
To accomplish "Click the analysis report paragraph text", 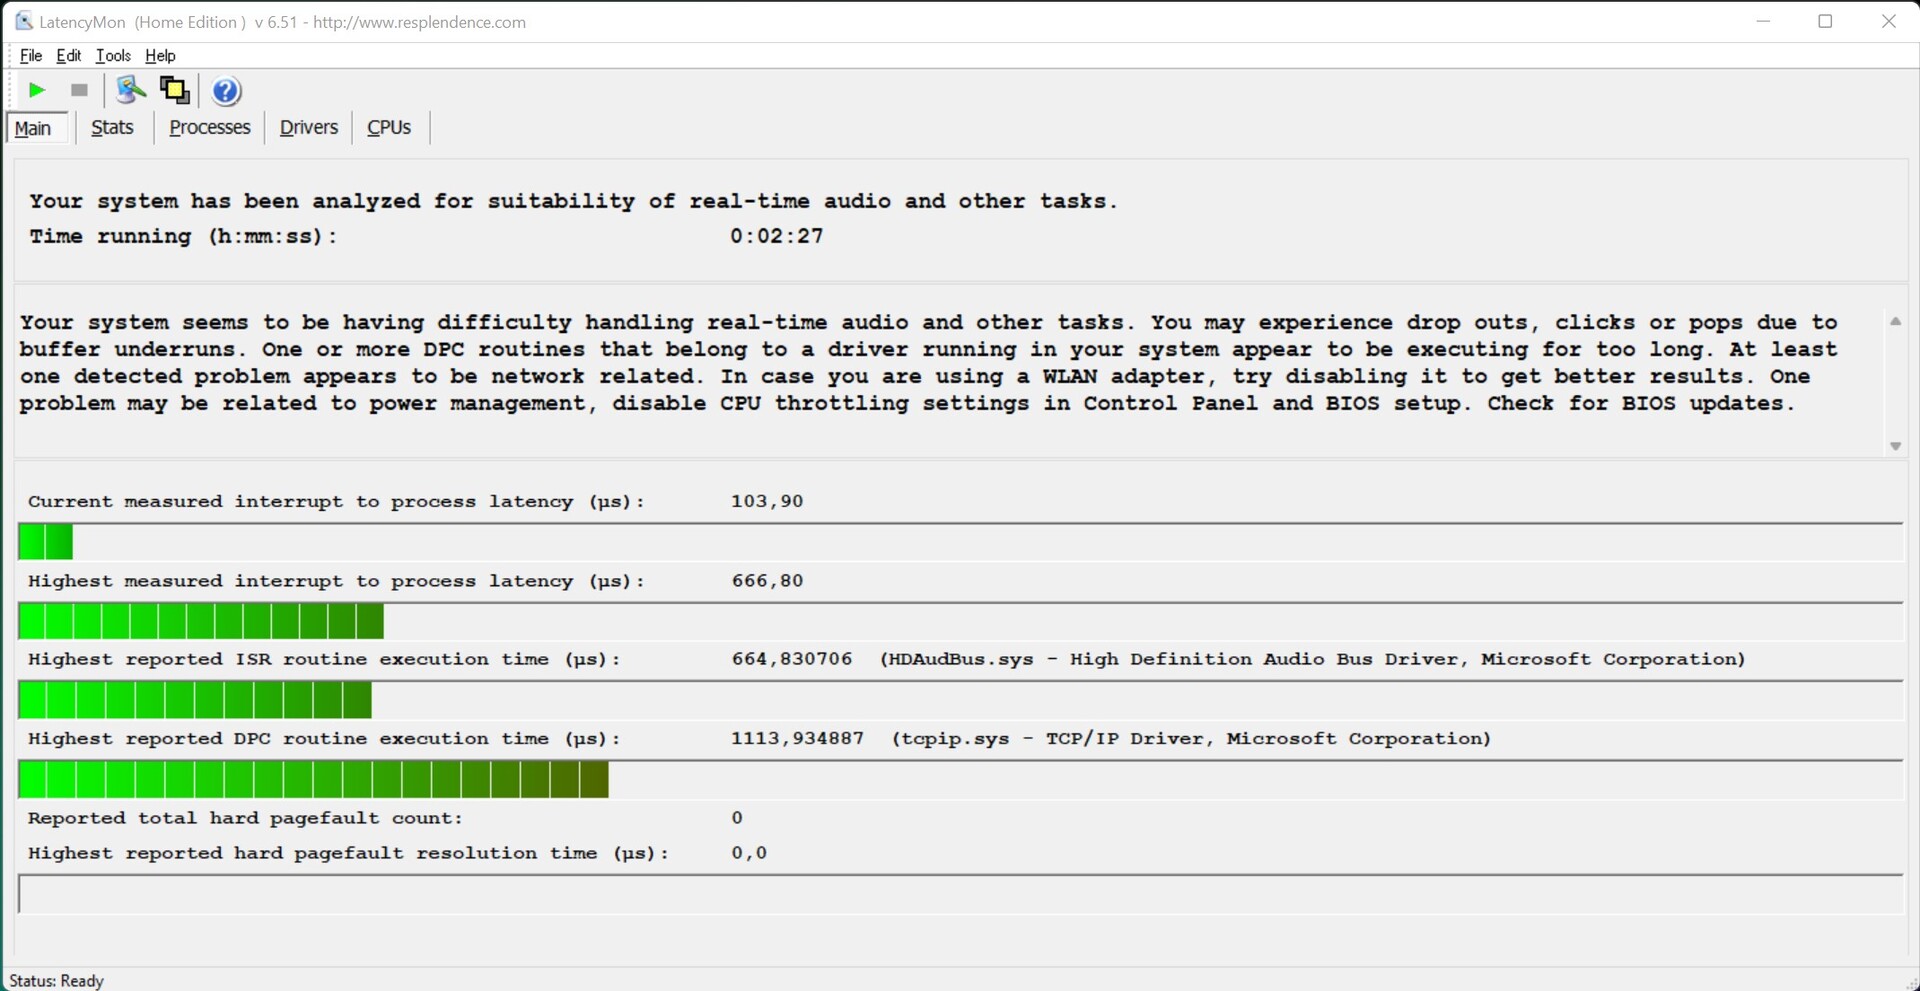I will point(928,363).
